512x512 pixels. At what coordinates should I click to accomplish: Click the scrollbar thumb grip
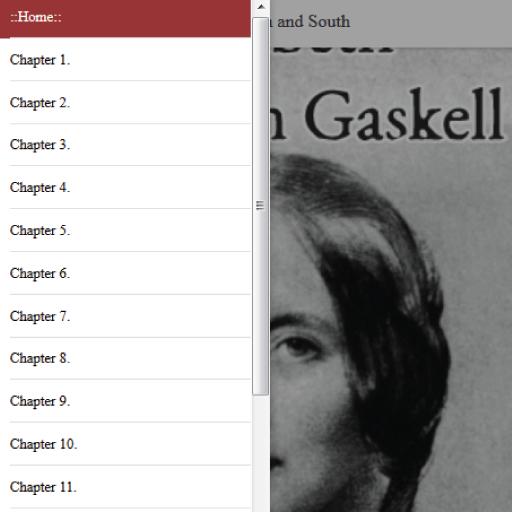260,205
